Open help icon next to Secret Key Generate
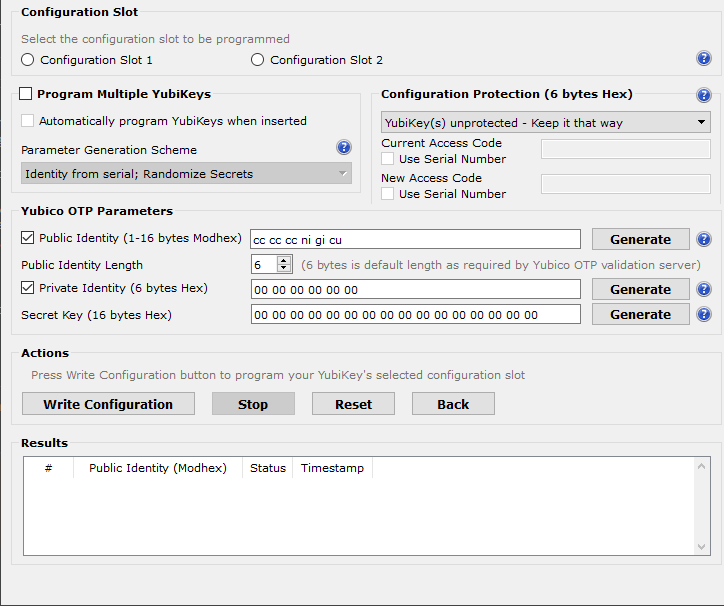Image resolution: width=724 pixels, height=606 pixels. [x=703, y=315]
